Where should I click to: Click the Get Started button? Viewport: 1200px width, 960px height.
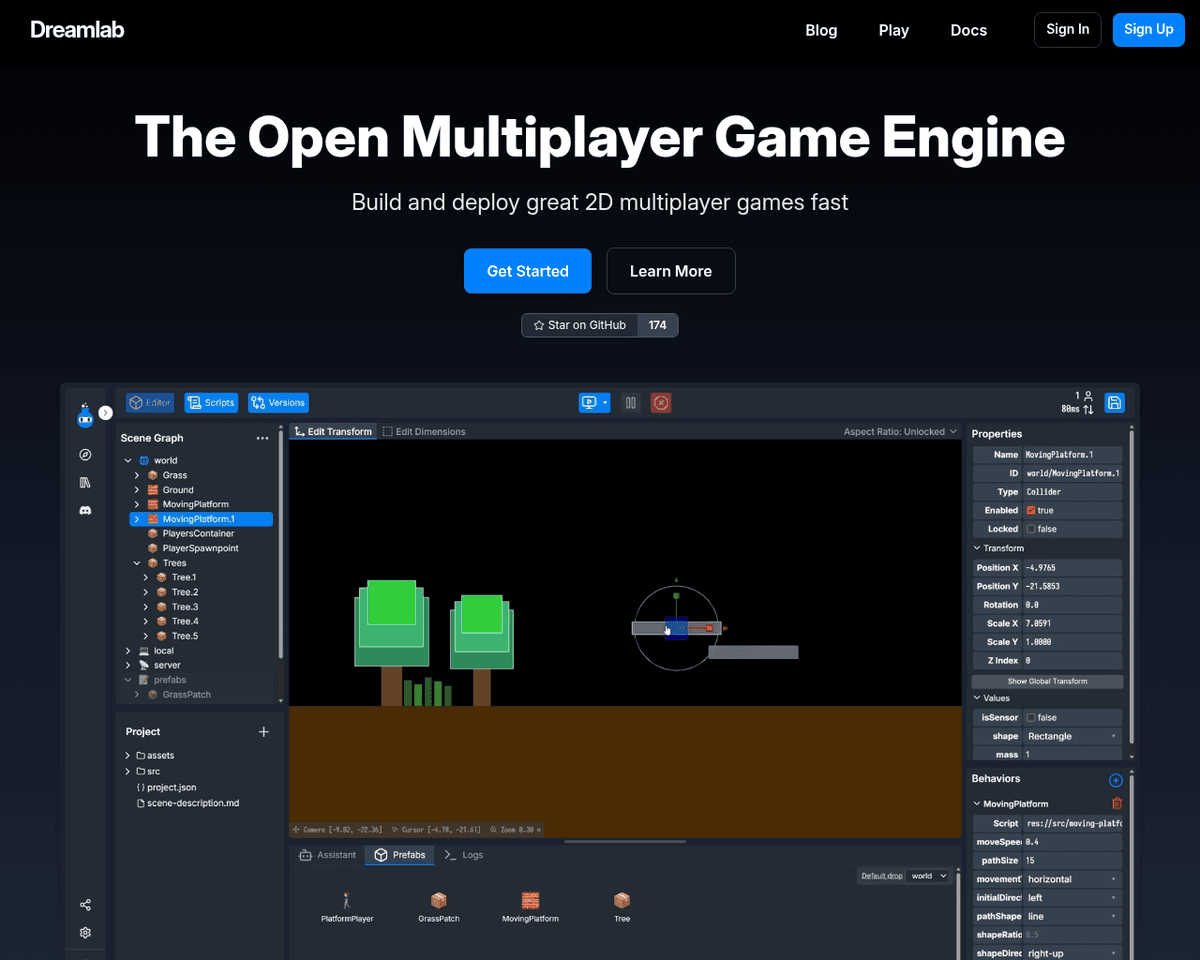tap(527, 271)
